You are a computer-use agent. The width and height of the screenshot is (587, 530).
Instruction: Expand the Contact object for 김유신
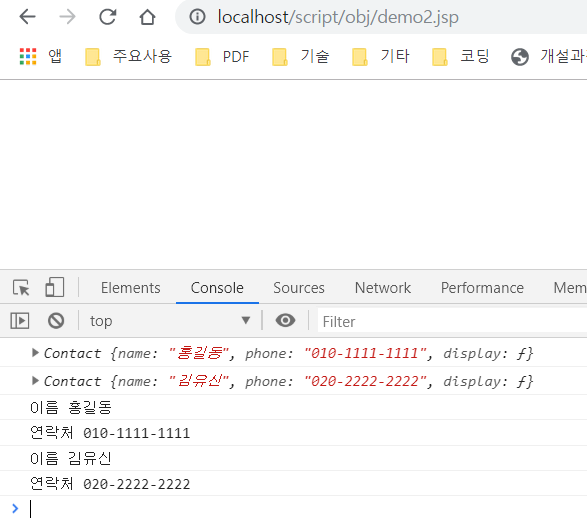(35, 381)
